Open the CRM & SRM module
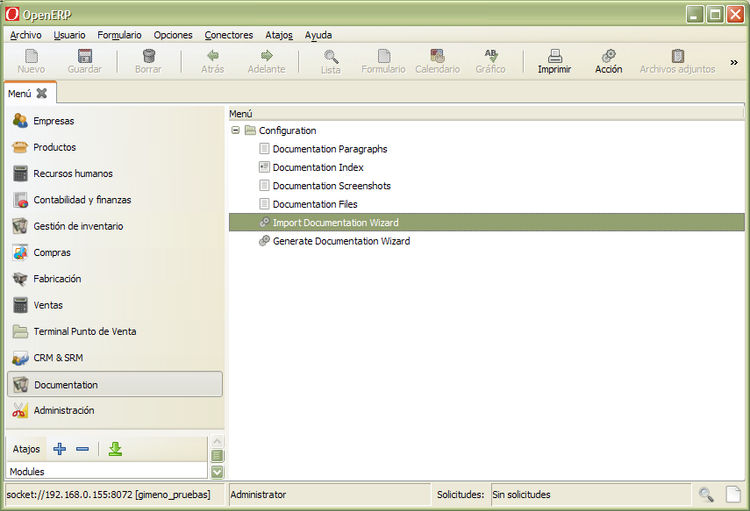 tap(115, 357)
